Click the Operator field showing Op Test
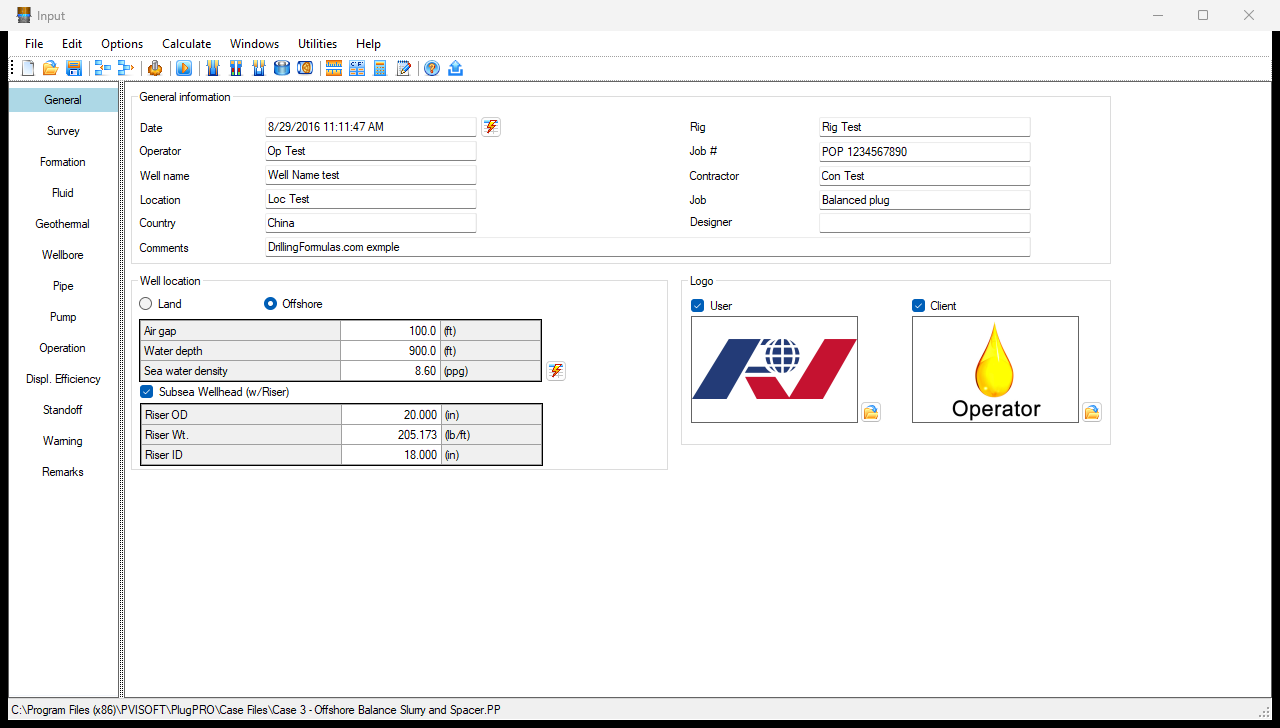This screenshot has height=728, width=1280. tap(370, 151)
